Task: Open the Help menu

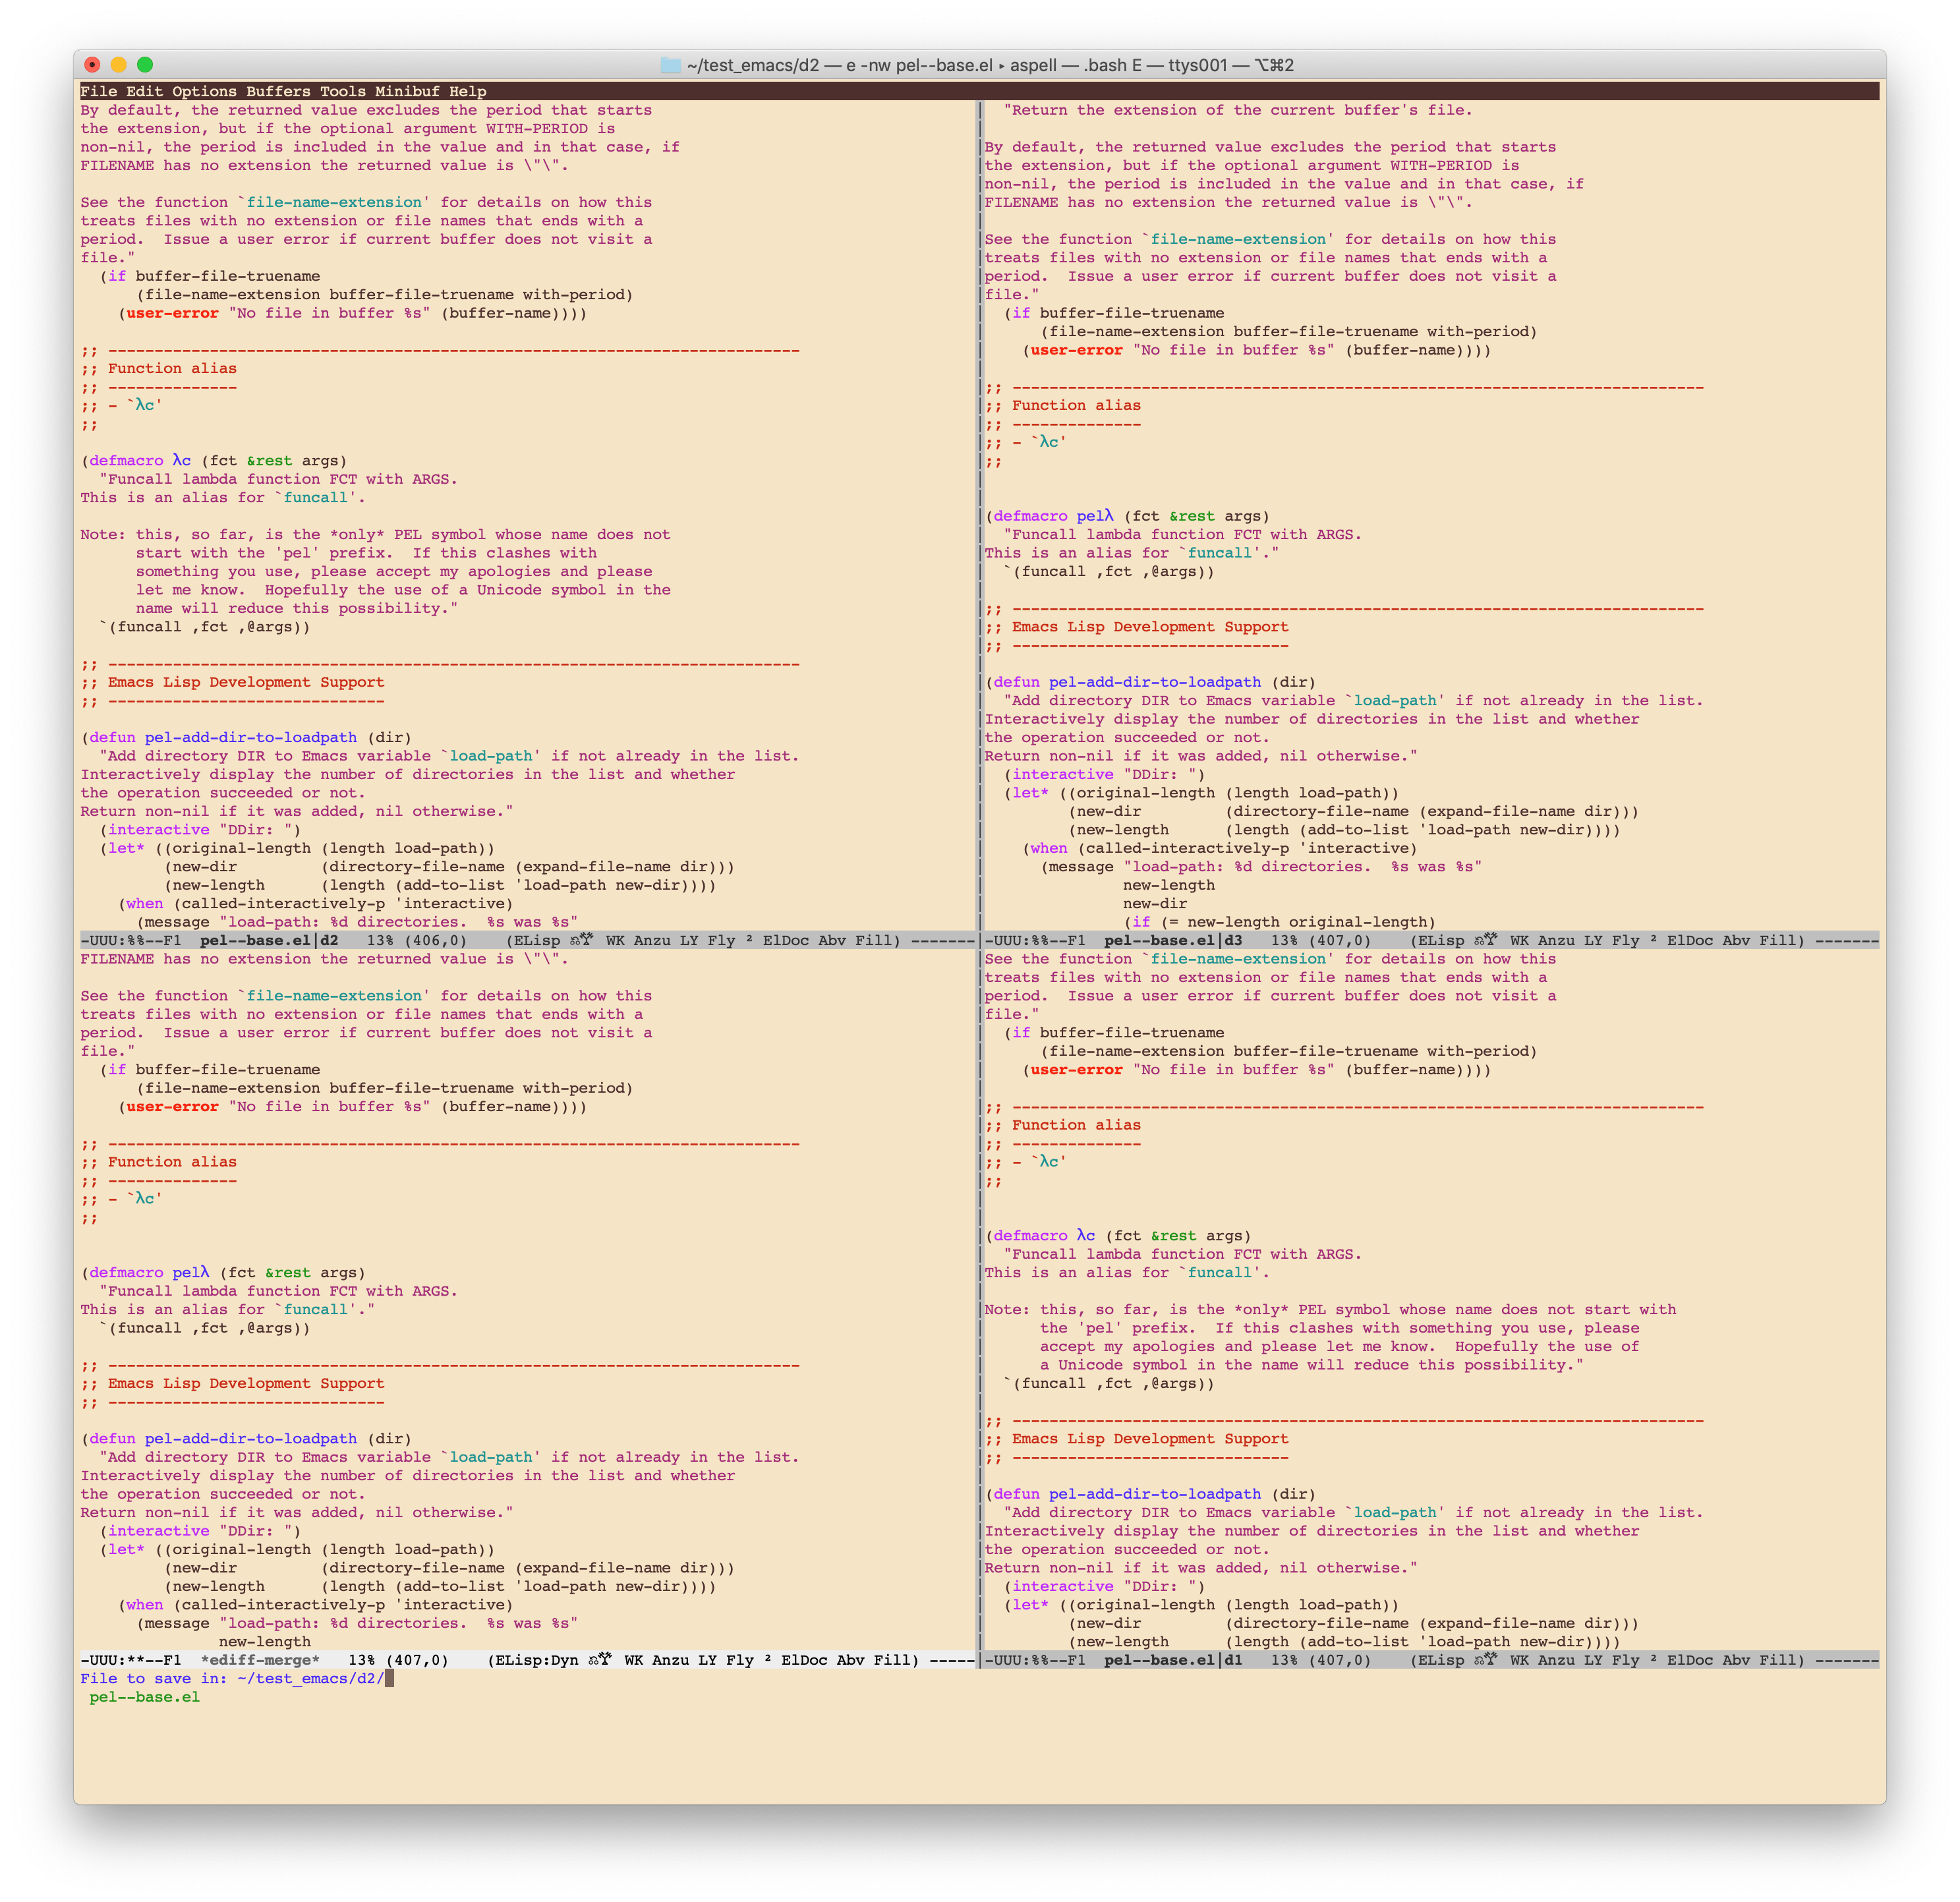Action: [467, 91]
